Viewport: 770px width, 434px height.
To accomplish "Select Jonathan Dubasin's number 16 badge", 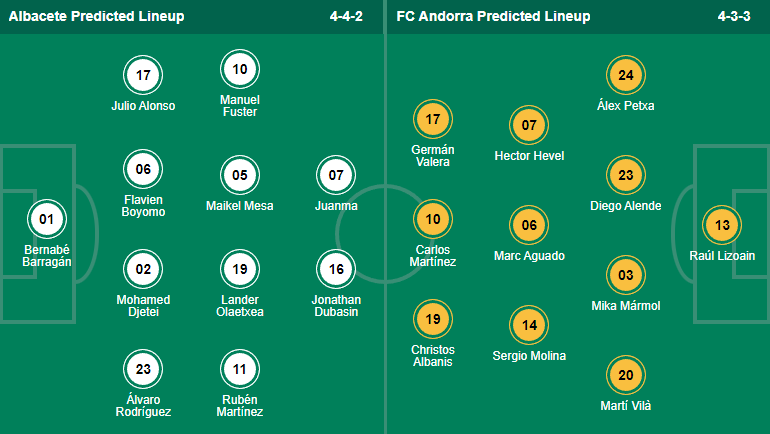I will coord(336,269).
